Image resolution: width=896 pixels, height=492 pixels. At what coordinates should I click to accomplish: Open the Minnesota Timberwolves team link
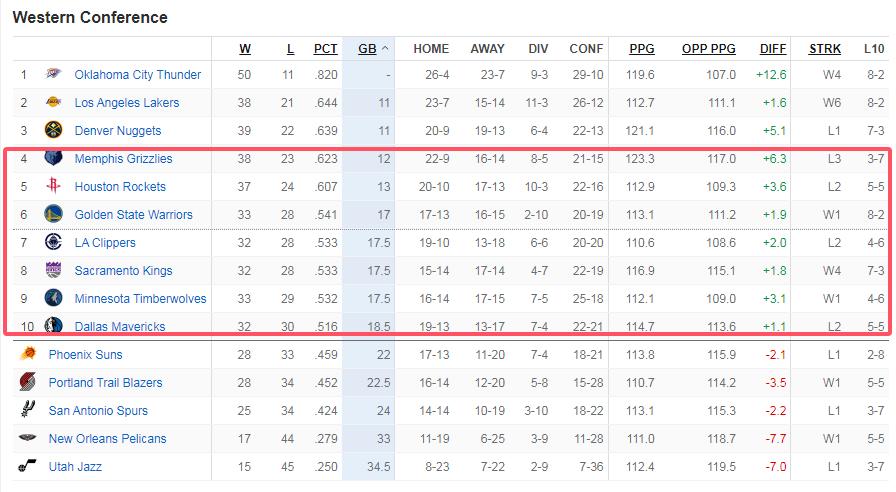[x=140, y=299]
